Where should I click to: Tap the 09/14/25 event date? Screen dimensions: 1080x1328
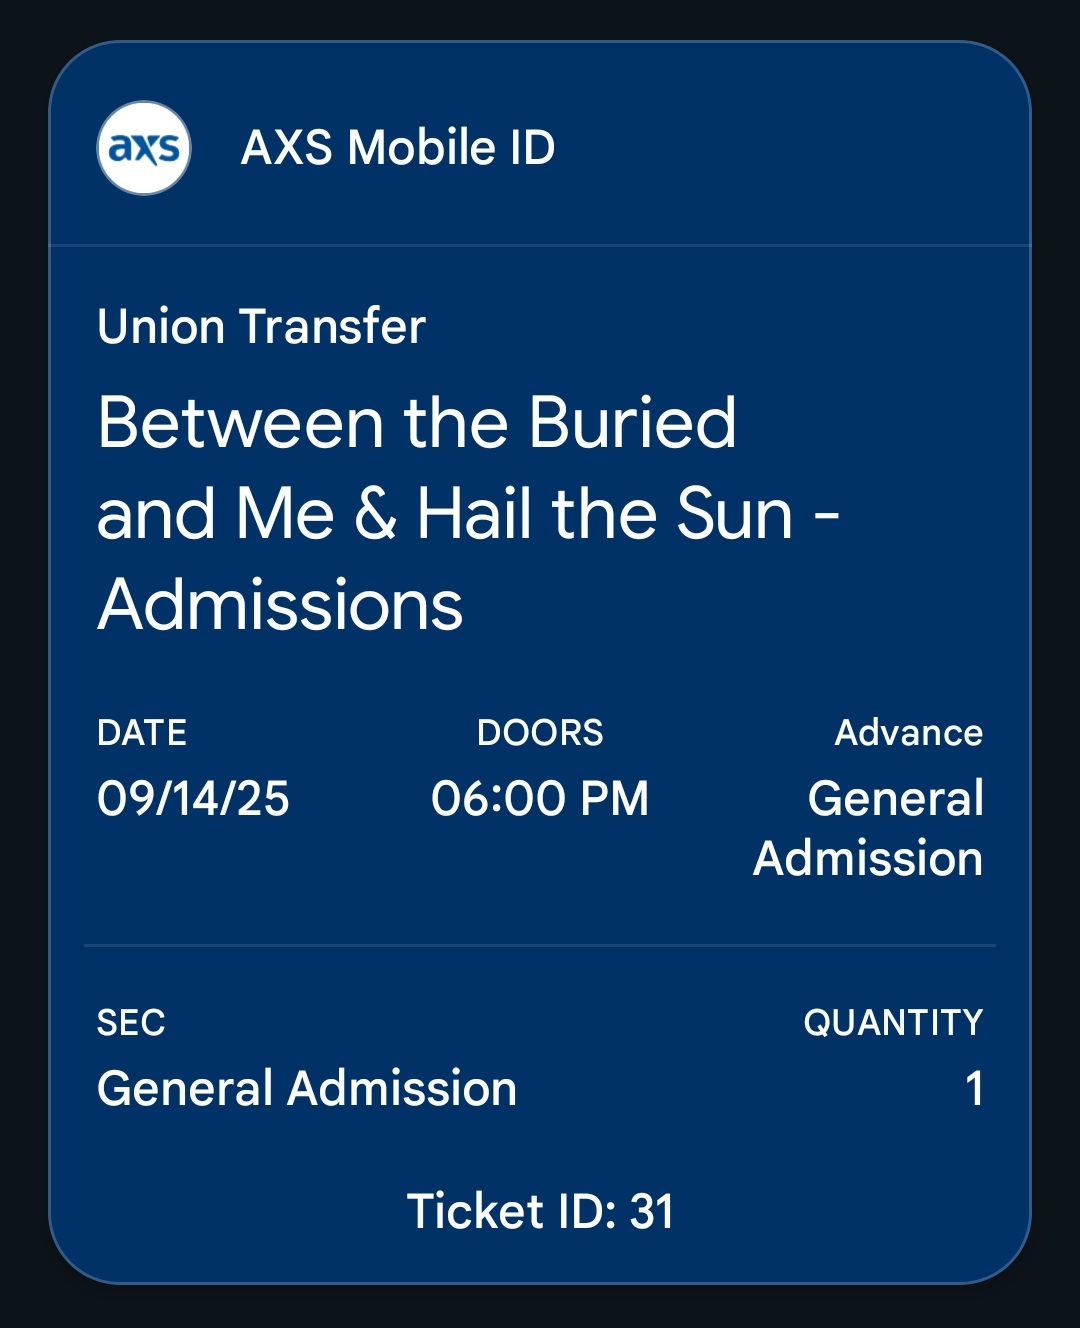click(x=193, y=799)
